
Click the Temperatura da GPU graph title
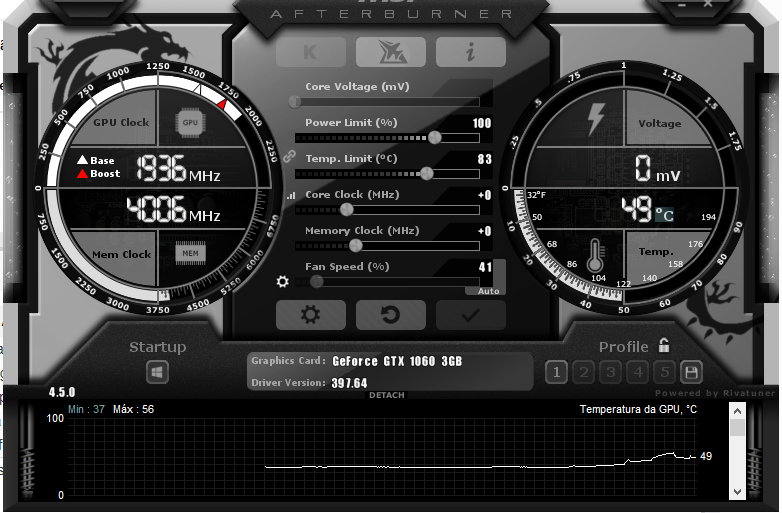coord(638,409)
